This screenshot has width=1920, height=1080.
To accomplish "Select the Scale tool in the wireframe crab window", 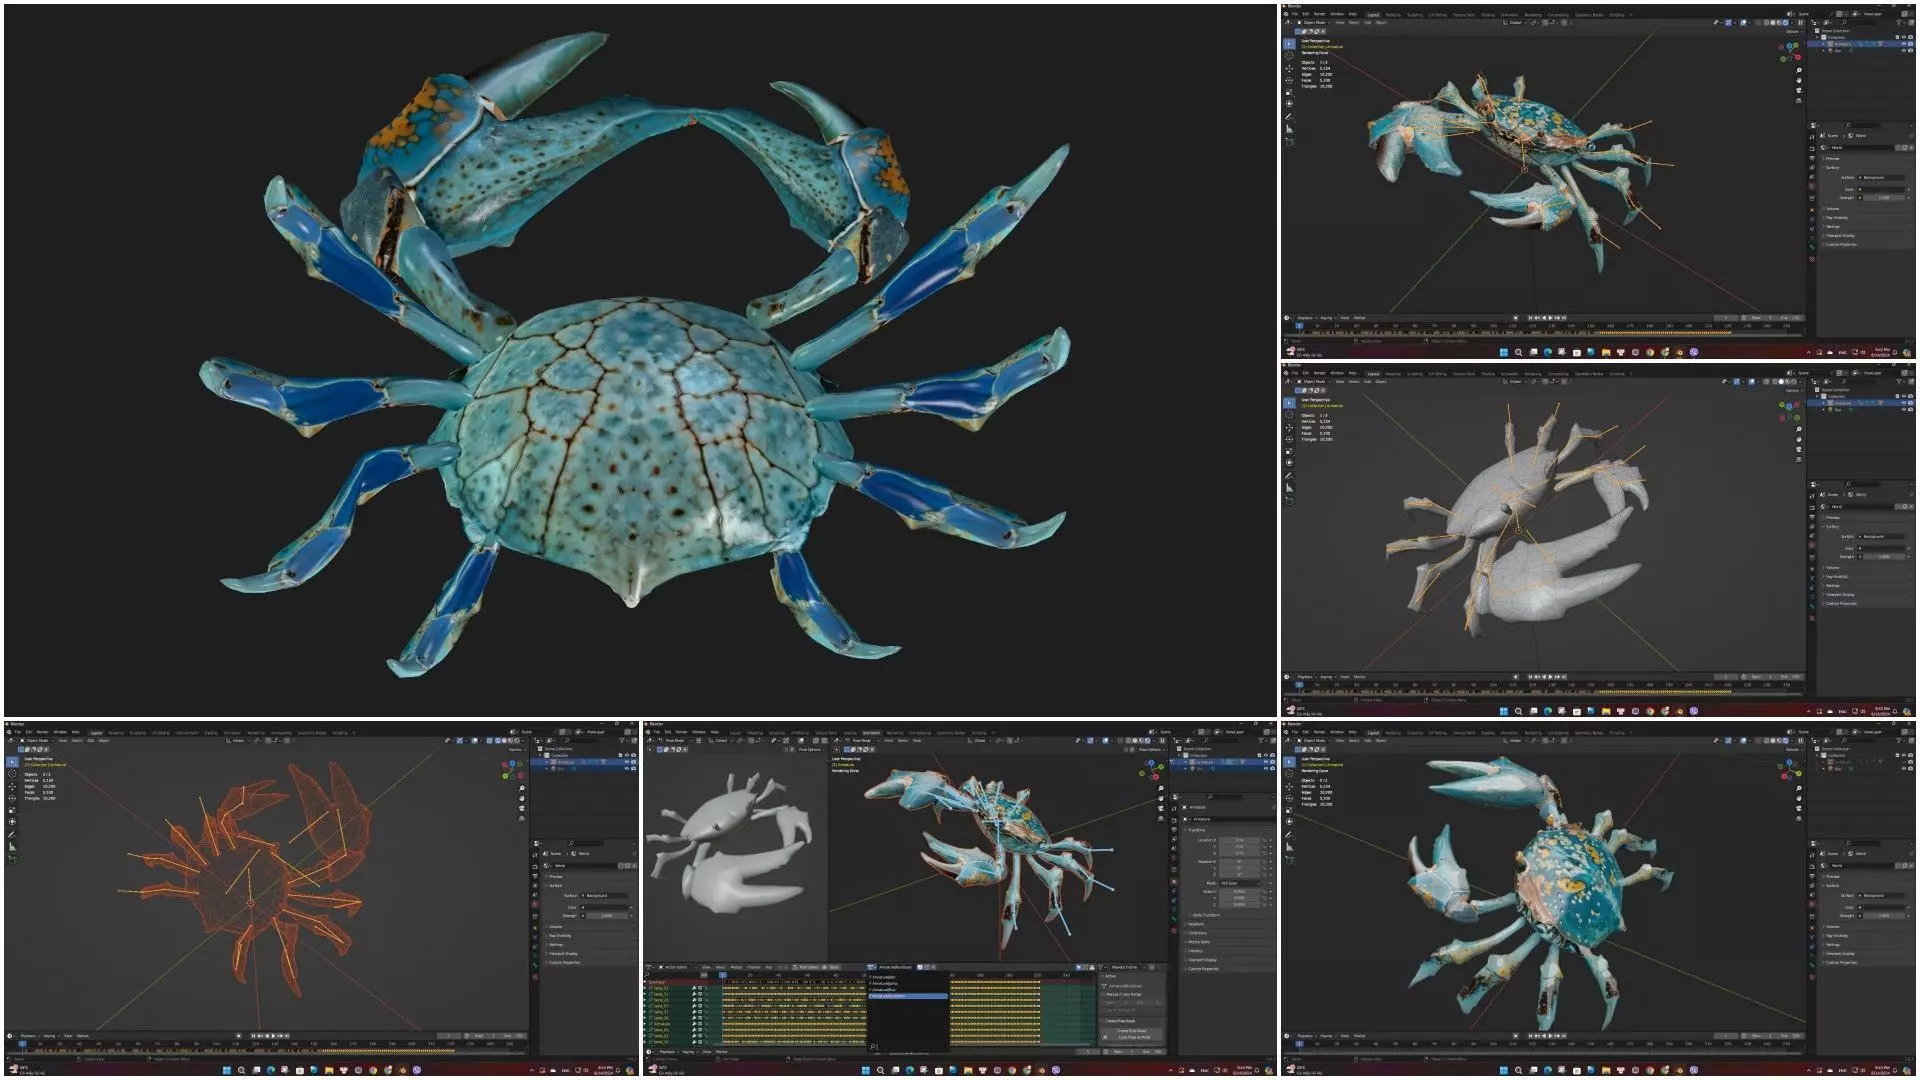I will point(12,810).
